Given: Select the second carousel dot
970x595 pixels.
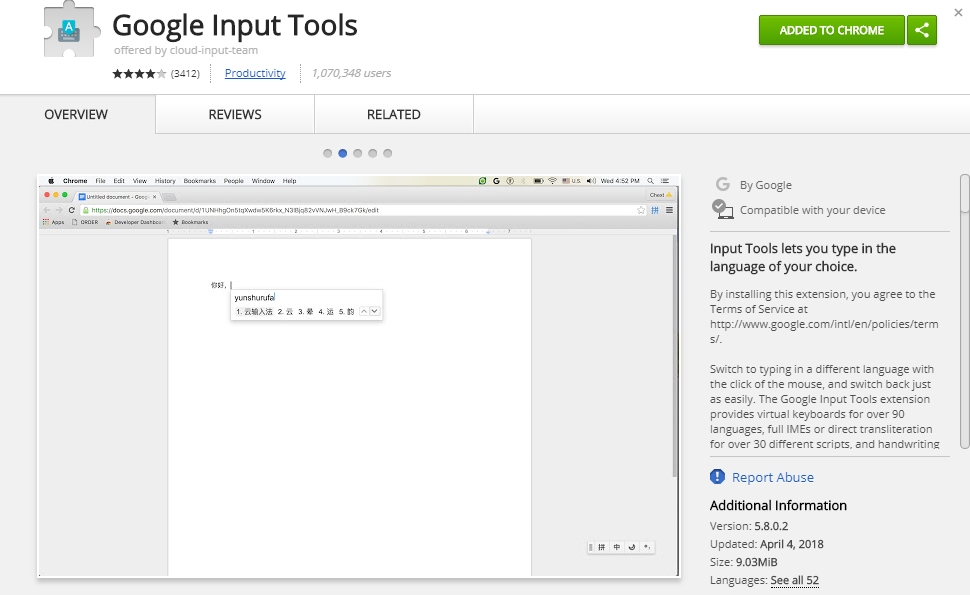Looking at the screenshot, I should (343, 153).
